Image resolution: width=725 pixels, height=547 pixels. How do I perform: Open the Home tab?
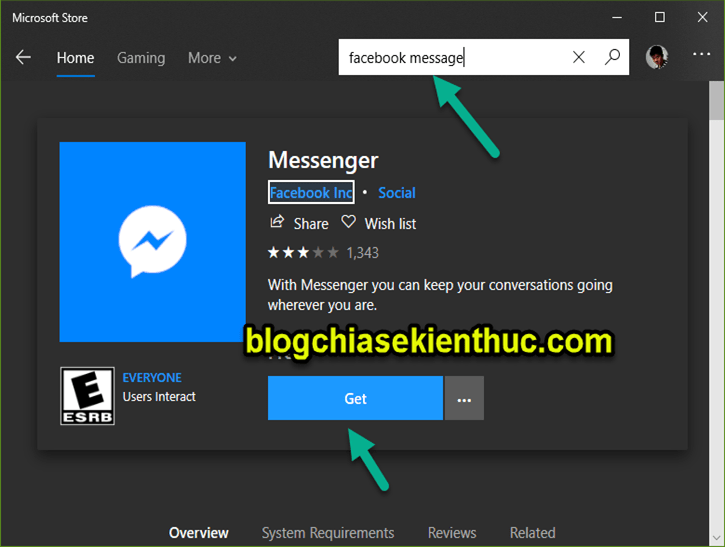(75, 58)
